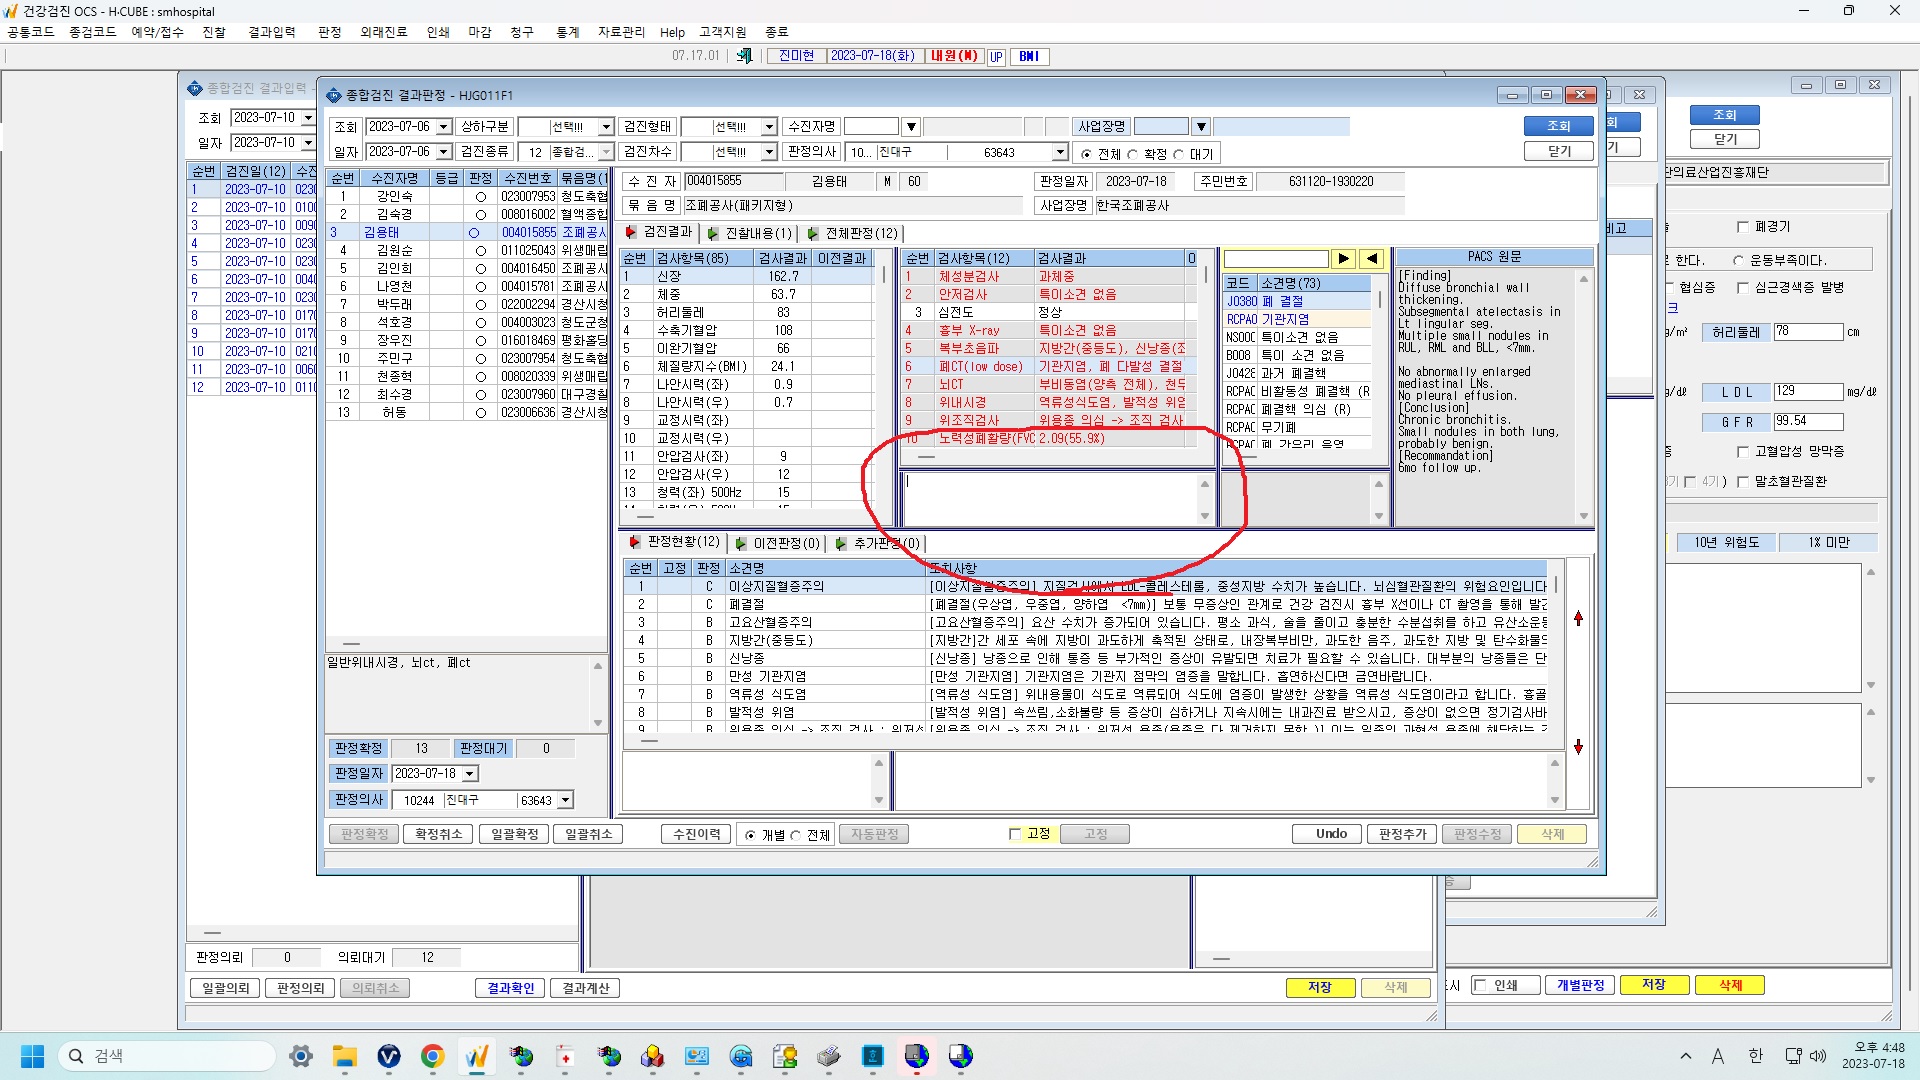This screenshot has width=1920, height=1080.
Task: Expand the 상하구분 dropdown
Action: pyautogui.click(x=606, y=127)
